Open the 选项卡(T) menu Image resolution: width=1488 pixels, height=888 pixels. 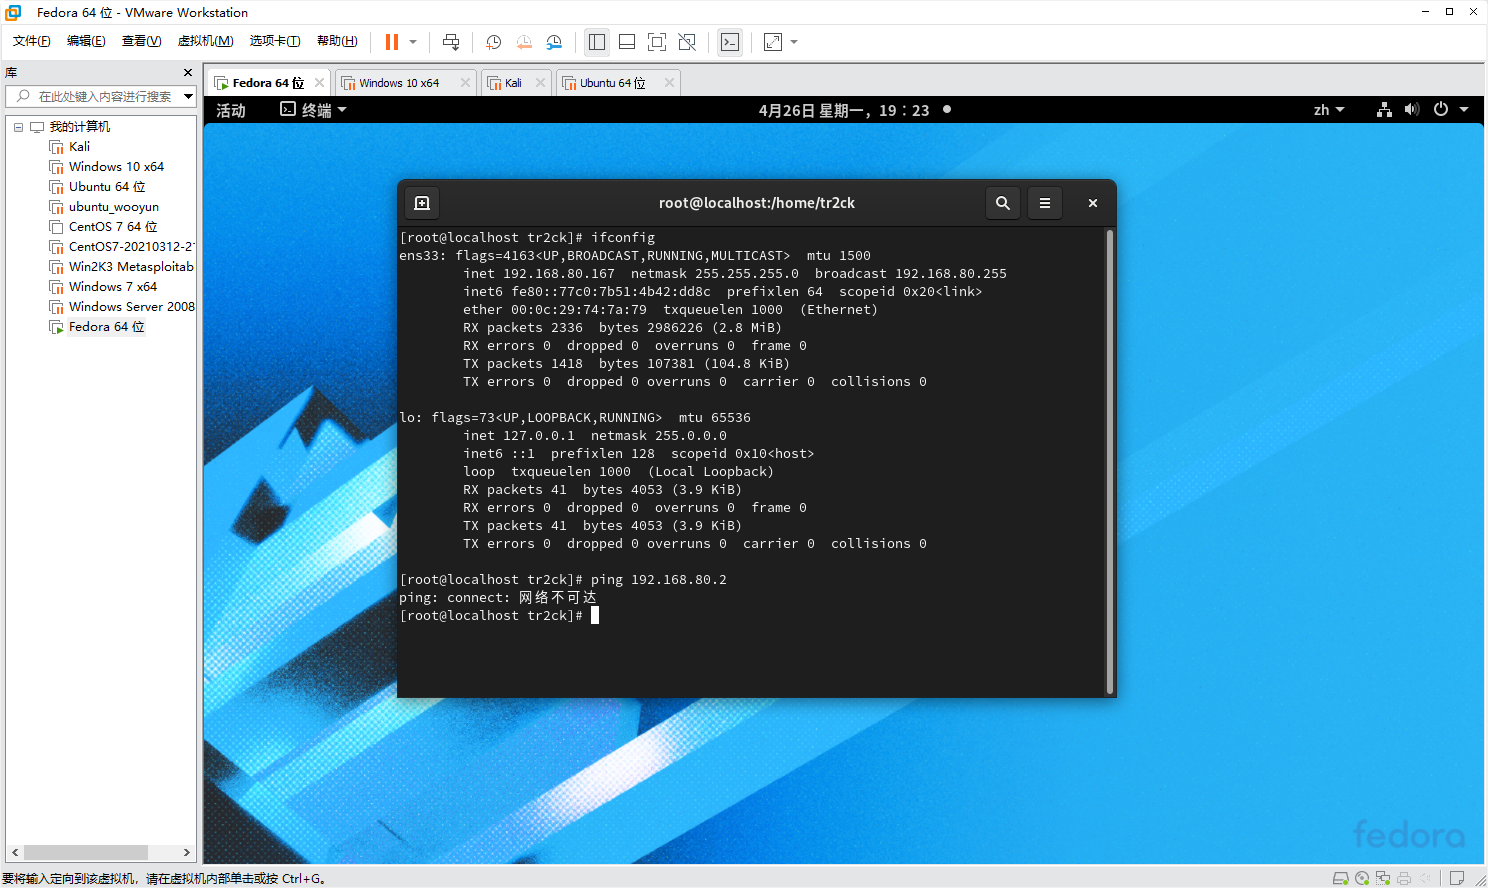(x=275, y=41)
